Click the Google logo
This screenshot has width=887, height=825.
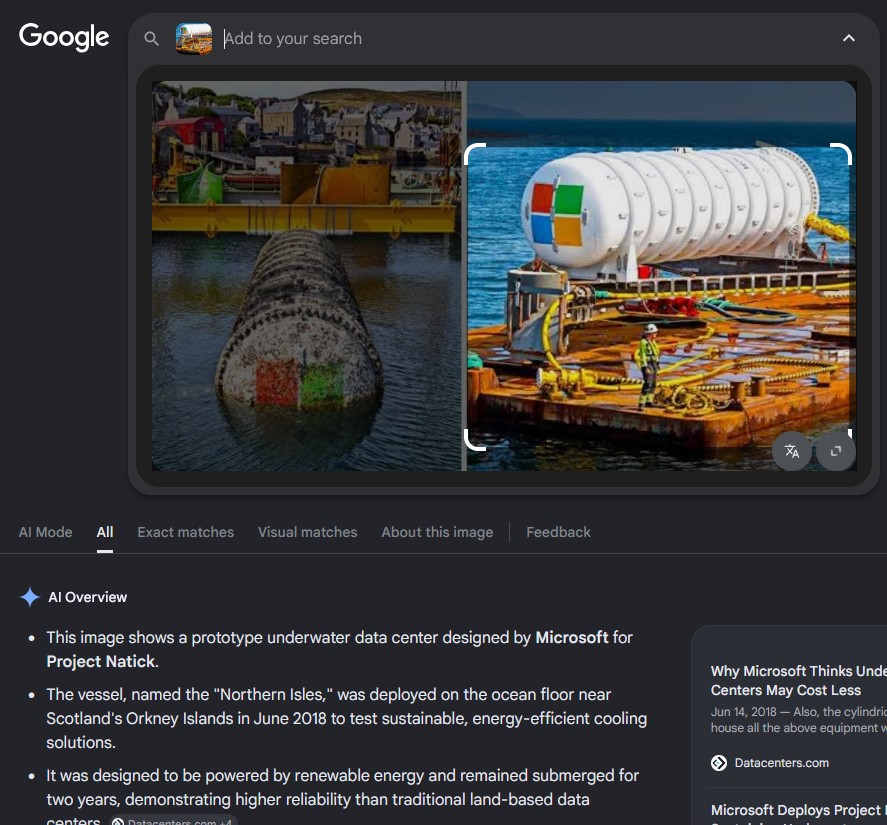tap(64, 37)
